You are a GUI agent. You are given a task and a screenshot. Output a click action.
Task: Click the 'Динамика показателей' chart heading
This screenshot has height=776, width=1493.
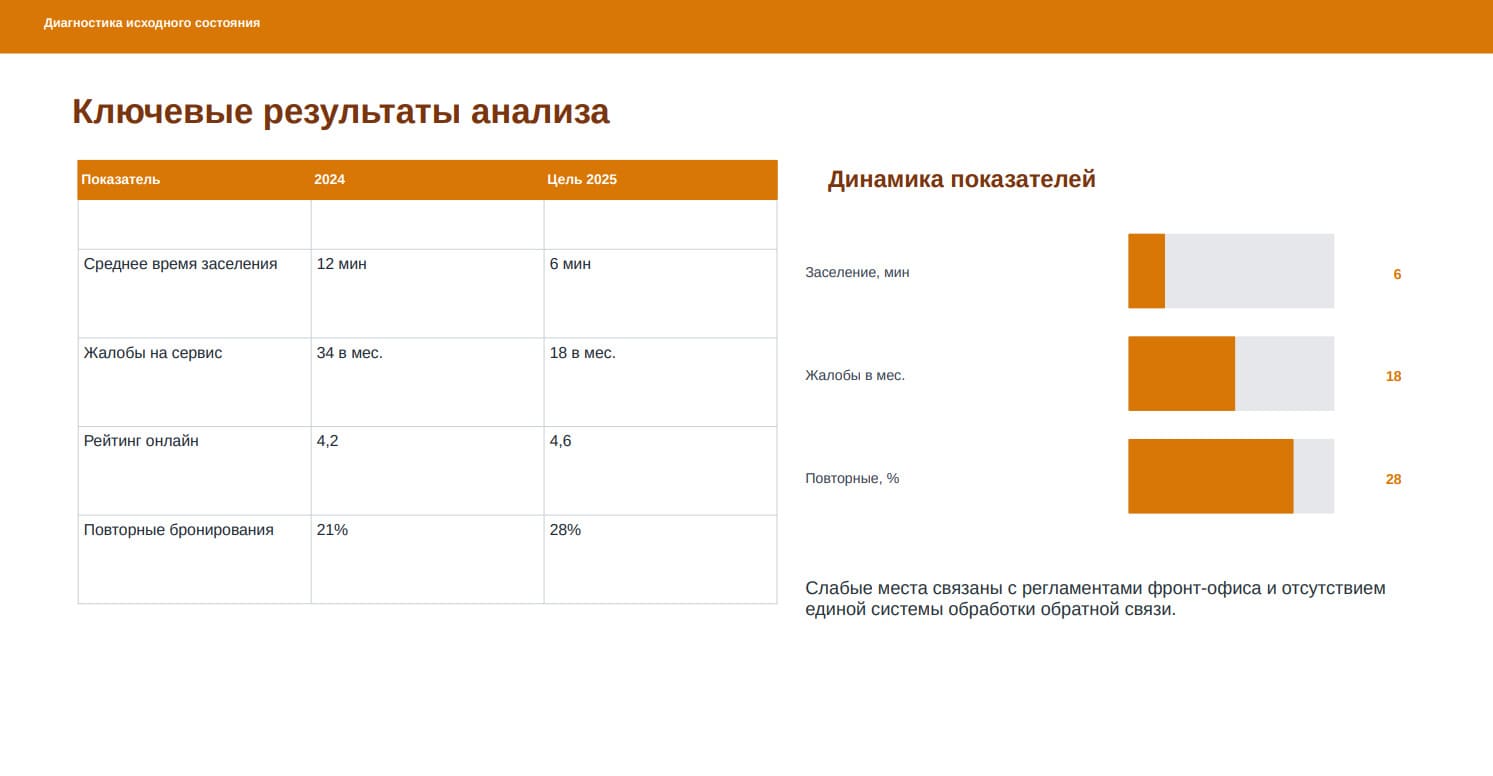[x=962, y=179]
